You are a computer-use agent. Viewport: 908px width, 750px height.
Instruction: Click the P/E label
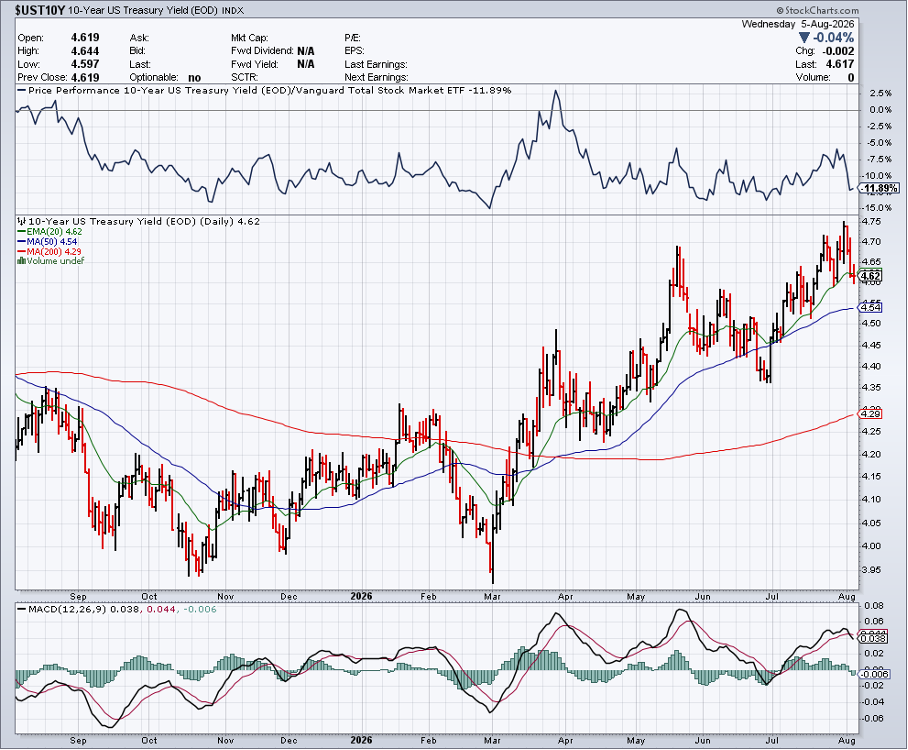(353, 38)
